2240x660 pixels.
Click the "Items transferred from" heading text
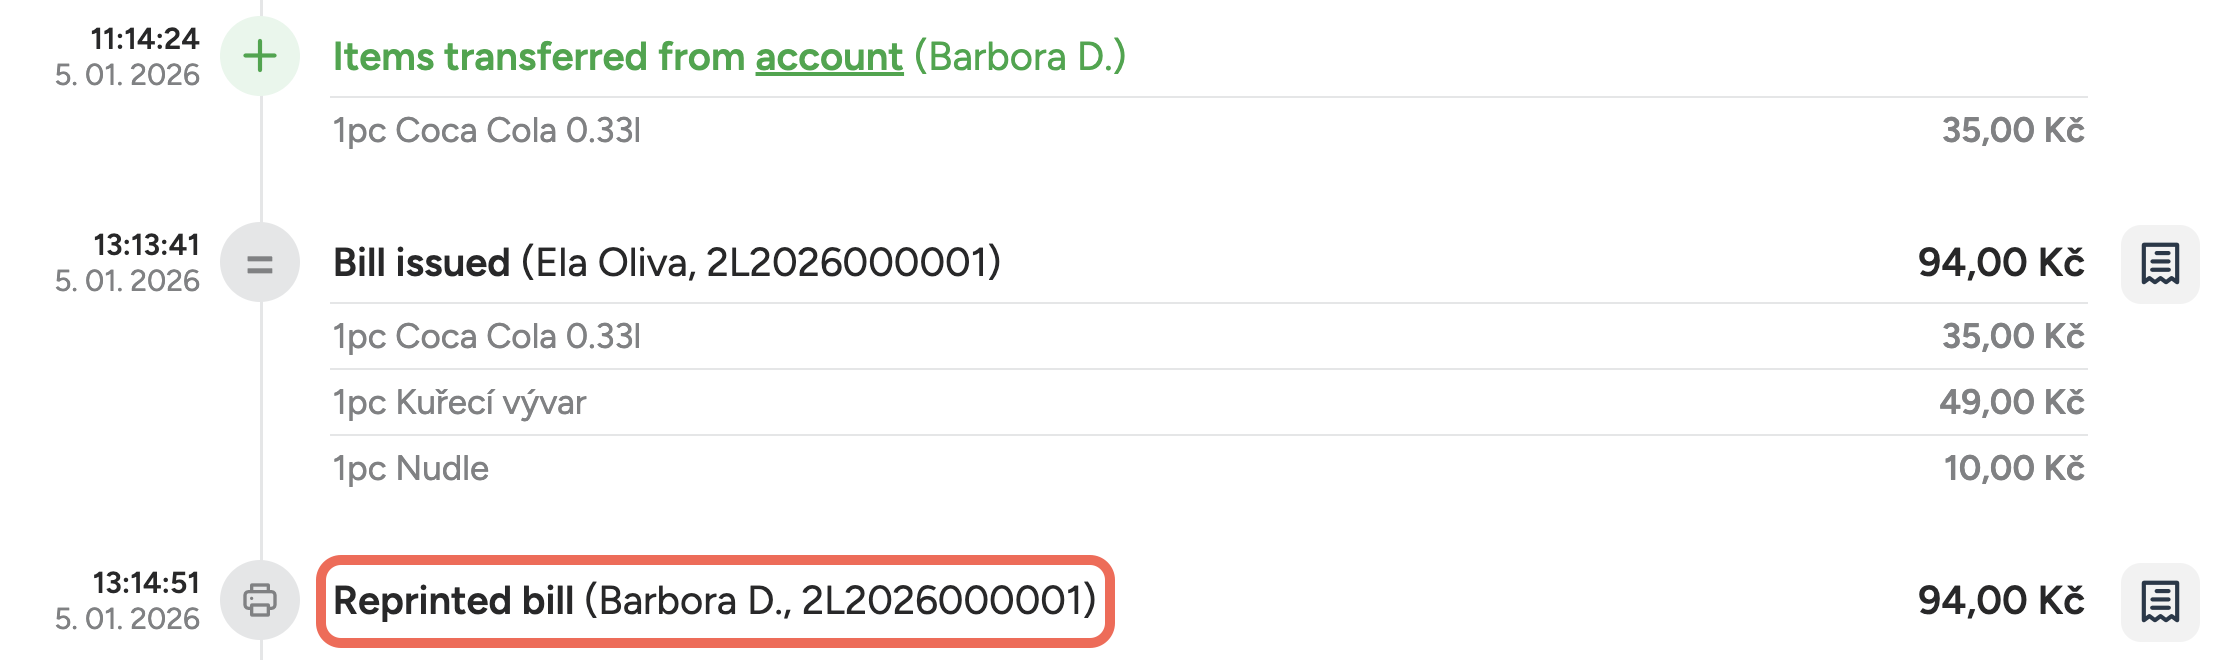click(538, 57)
